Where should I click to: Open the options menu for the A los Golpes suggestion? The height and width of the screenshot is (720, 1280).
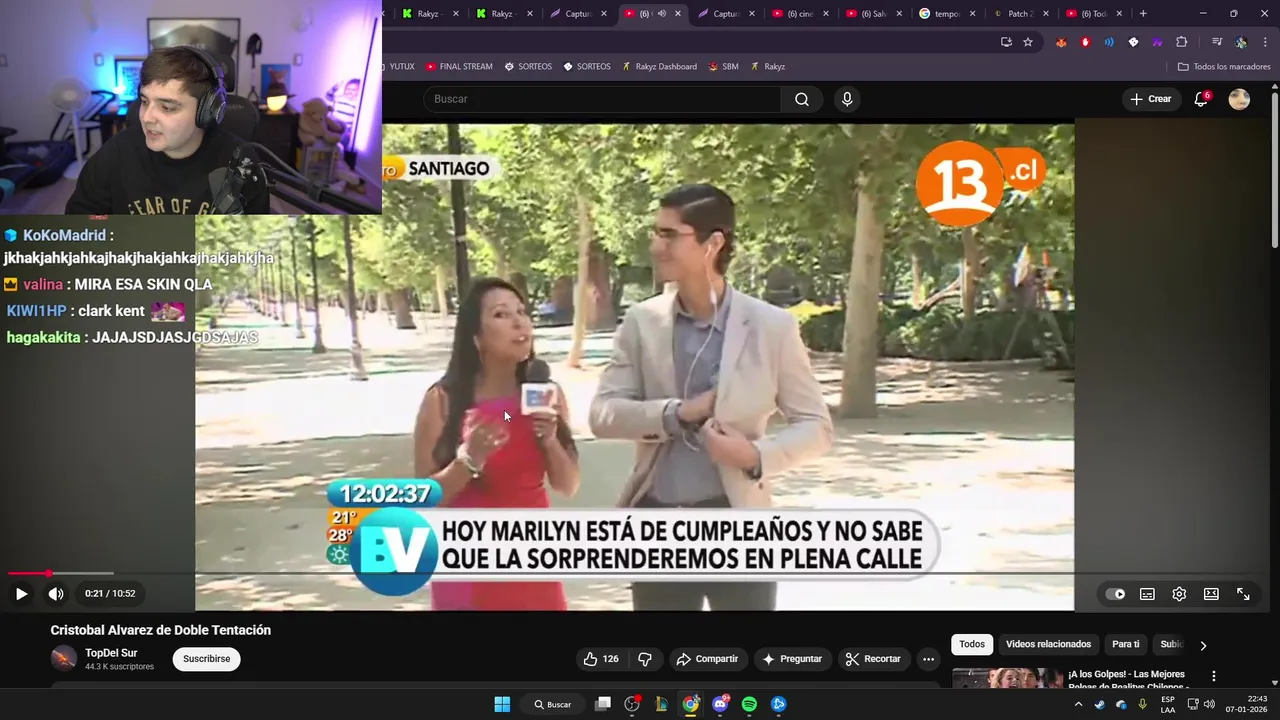1214,676
